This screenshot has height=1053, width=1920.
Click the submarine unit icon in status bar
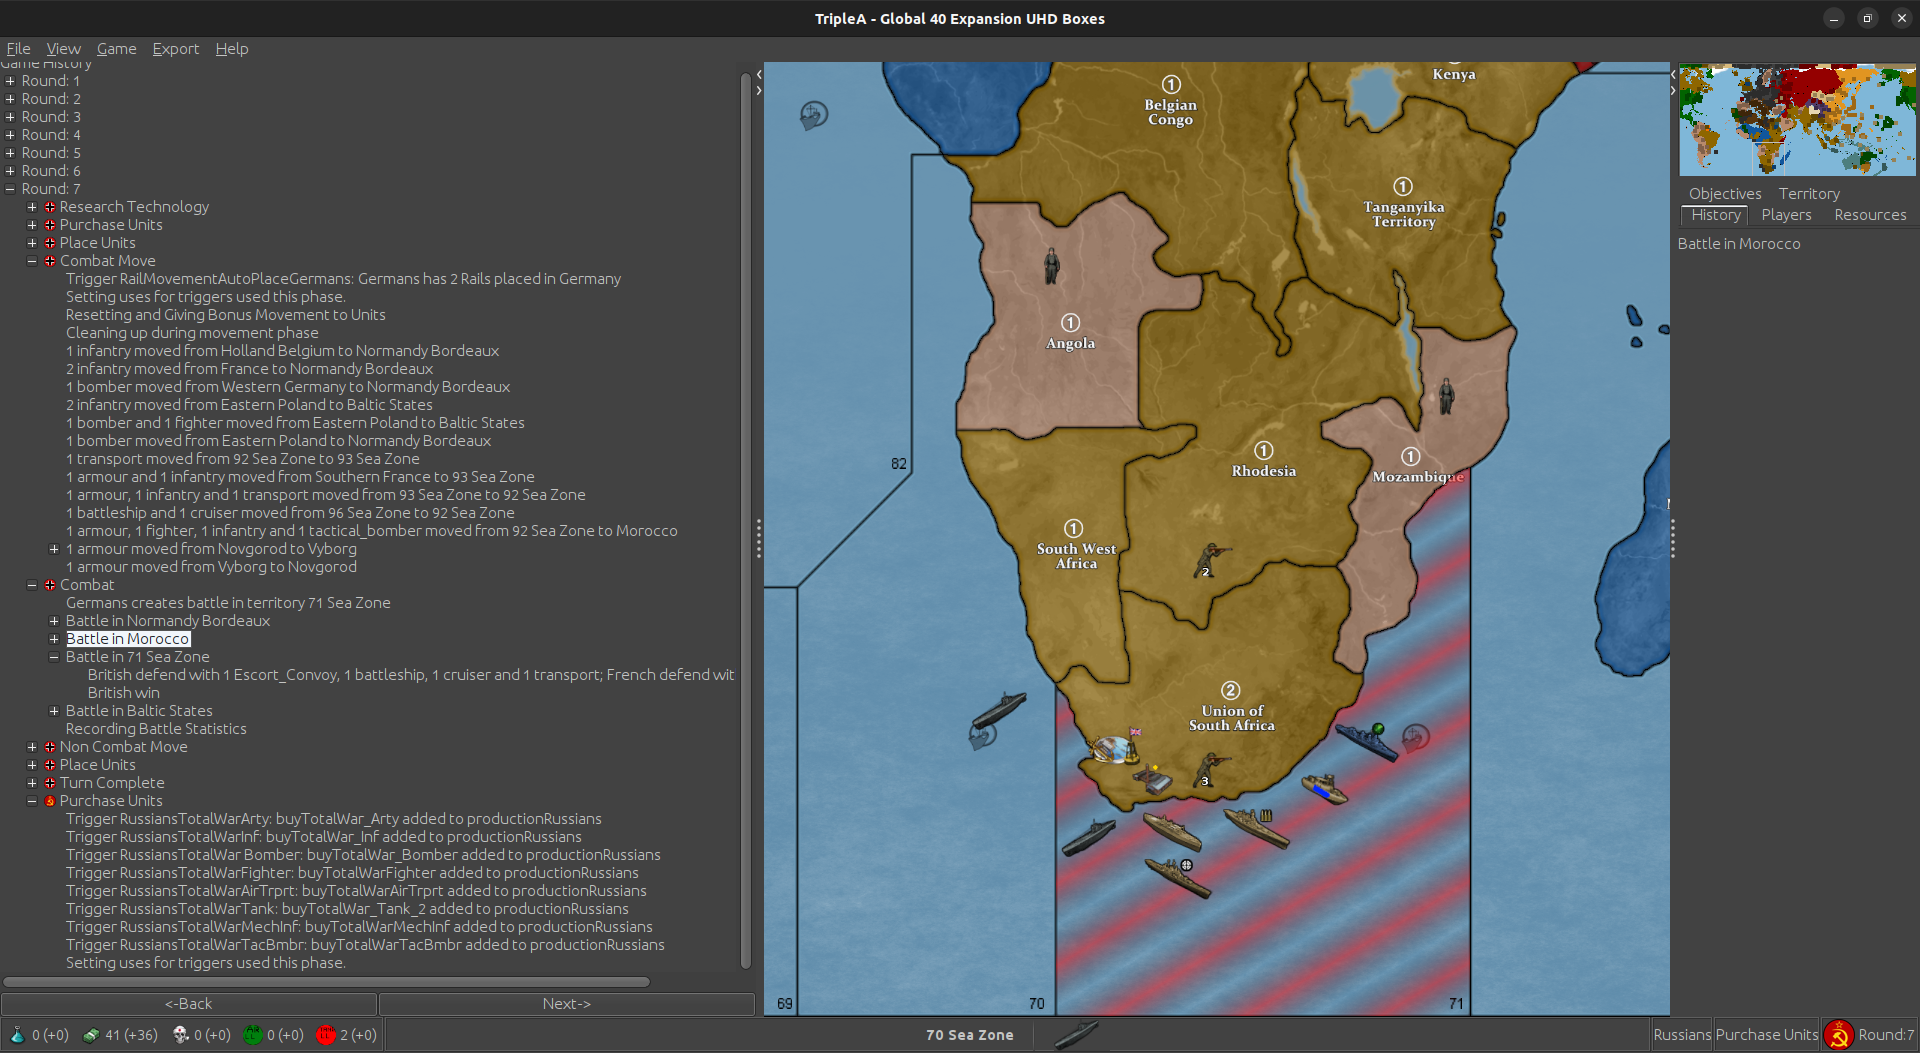coord(1077,1035)
